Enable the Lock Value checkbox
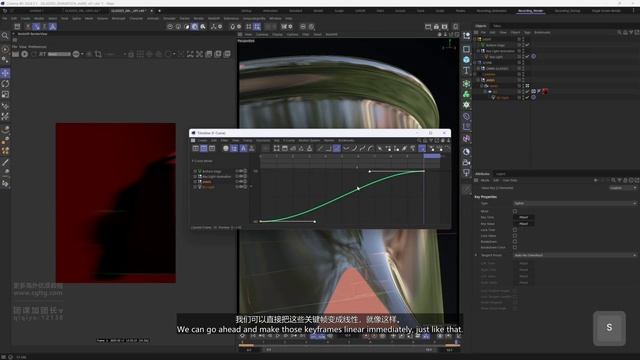The image size is (640, 360). click(x=515, y=236)
